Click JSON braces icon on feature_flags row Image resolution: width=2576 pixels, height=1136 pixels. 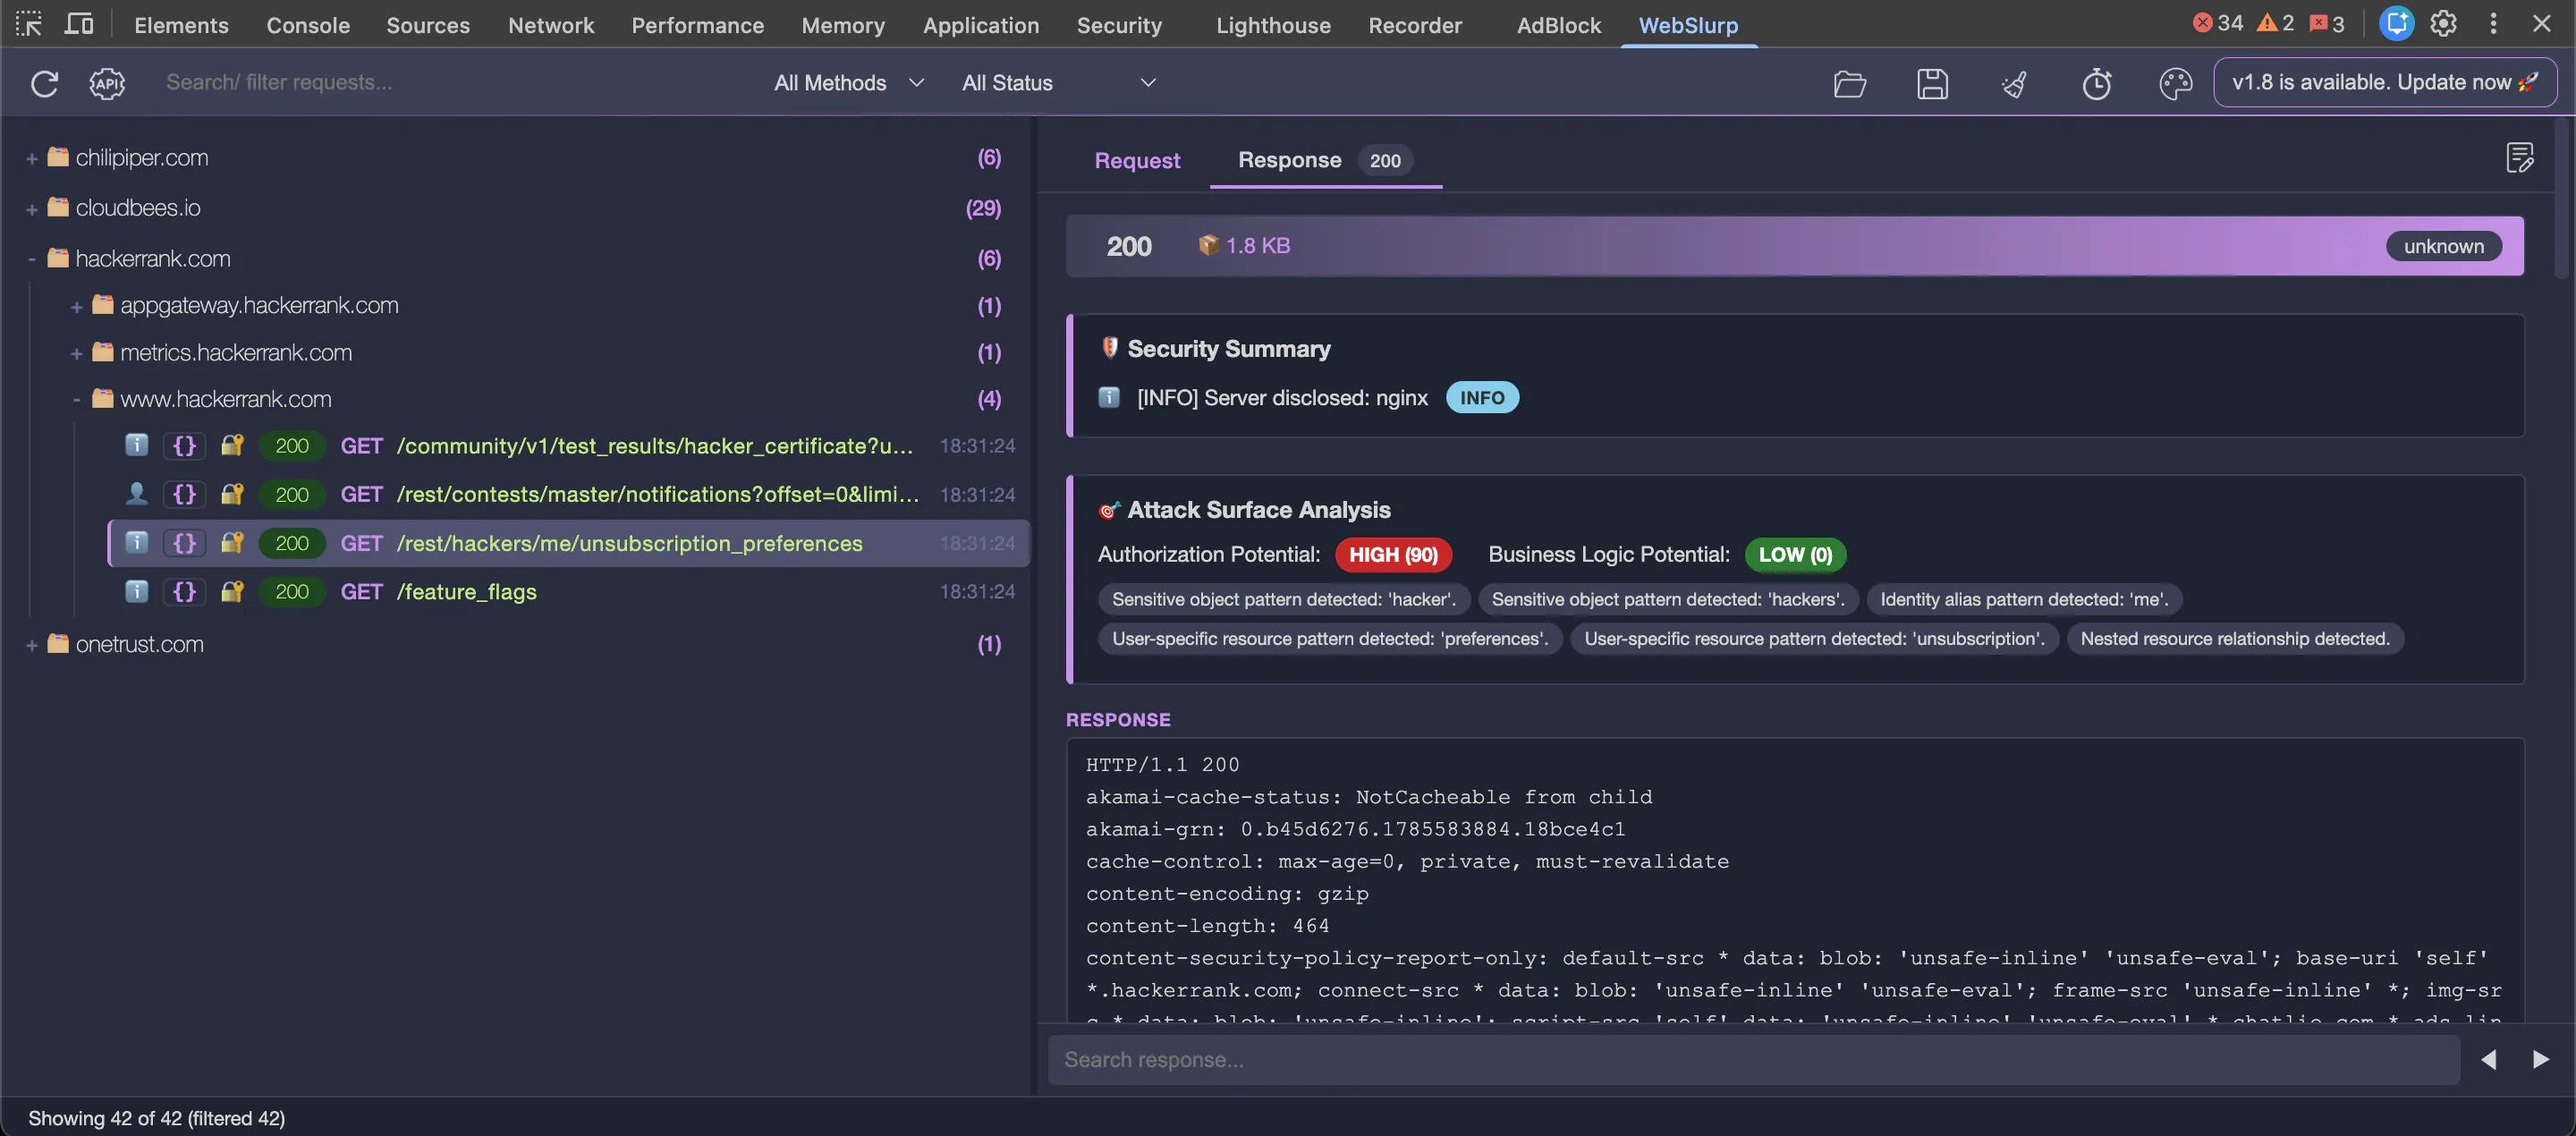pos(184,591)
